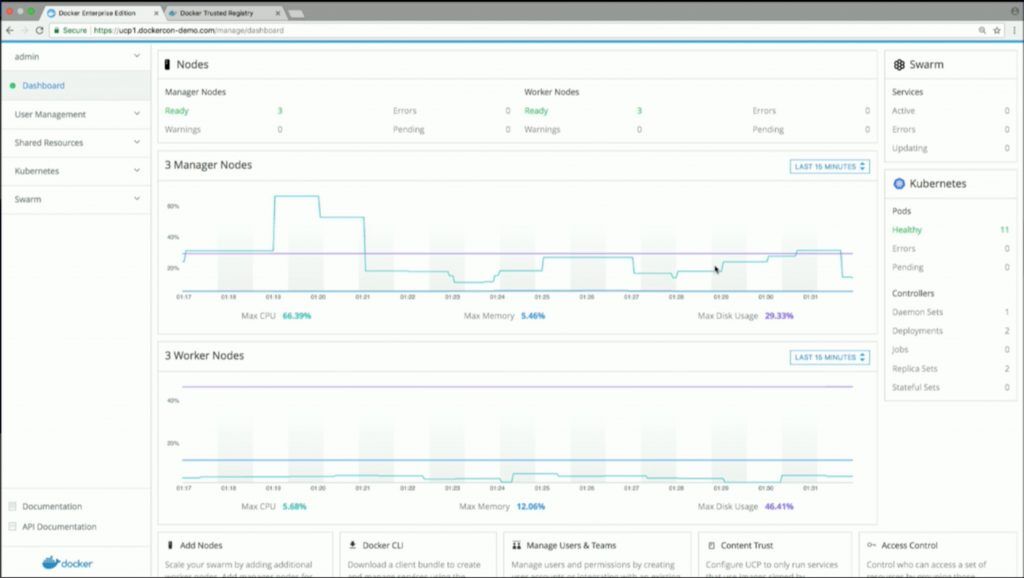Select Dashboard in the sidebar
Screen dimensions: 1024x578
[x=76, y=86]
